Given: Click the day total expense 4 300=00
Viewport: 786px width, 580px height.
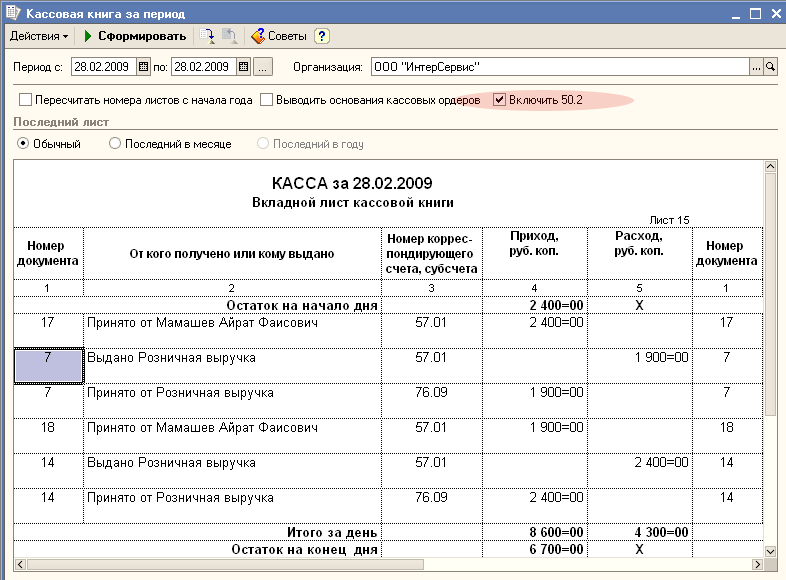Looking at the screenshot, I should 661,532.
